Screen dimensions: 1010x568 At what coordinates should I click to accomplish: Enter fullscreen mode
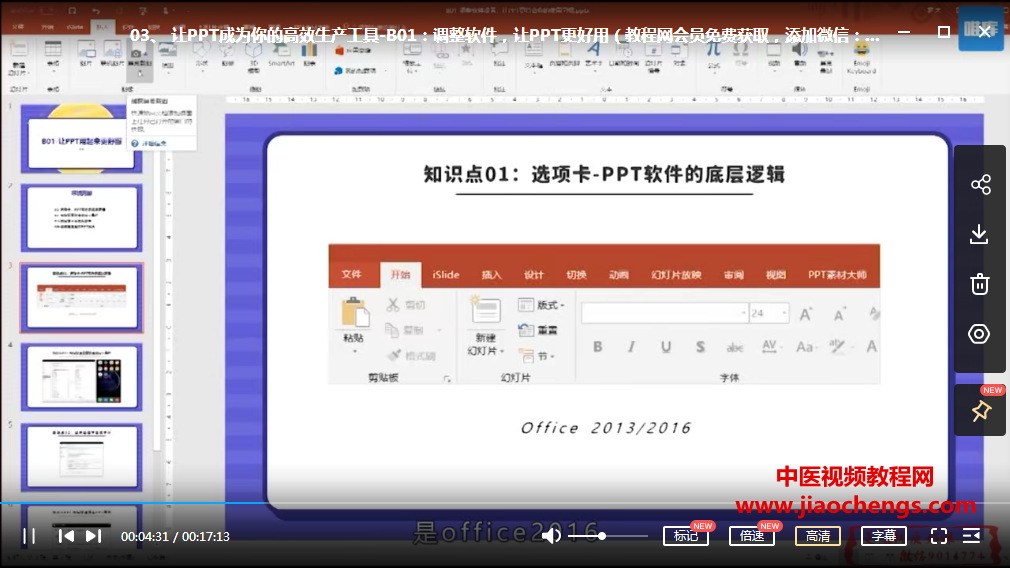(x=939, y=536)
